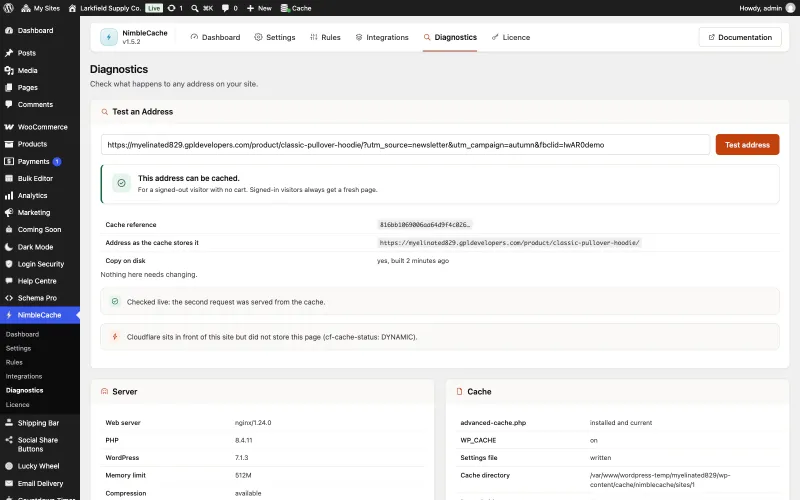Viewport: 800px width, 500px height.
Task: Click the Test address button
Action: pos(747,145)
